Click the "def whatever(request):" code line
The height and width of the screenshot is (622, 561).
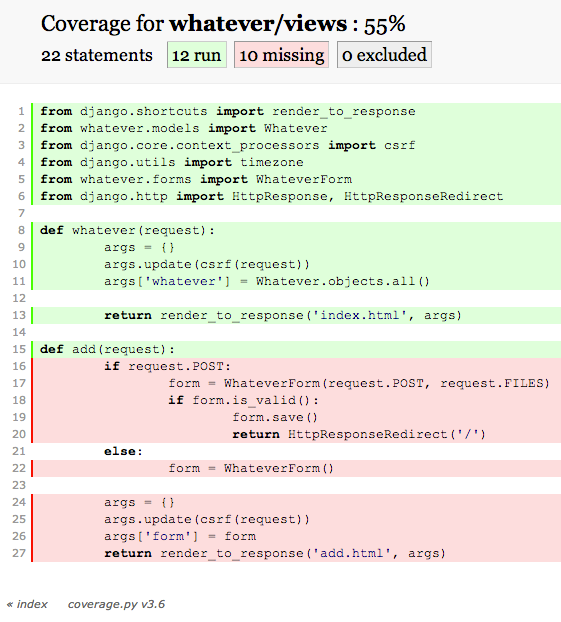tap(296, 230)
